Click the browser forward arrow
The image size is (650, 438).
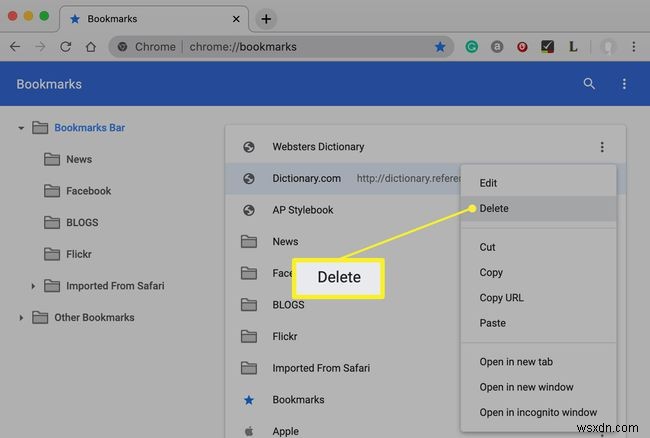pos(40,46)
